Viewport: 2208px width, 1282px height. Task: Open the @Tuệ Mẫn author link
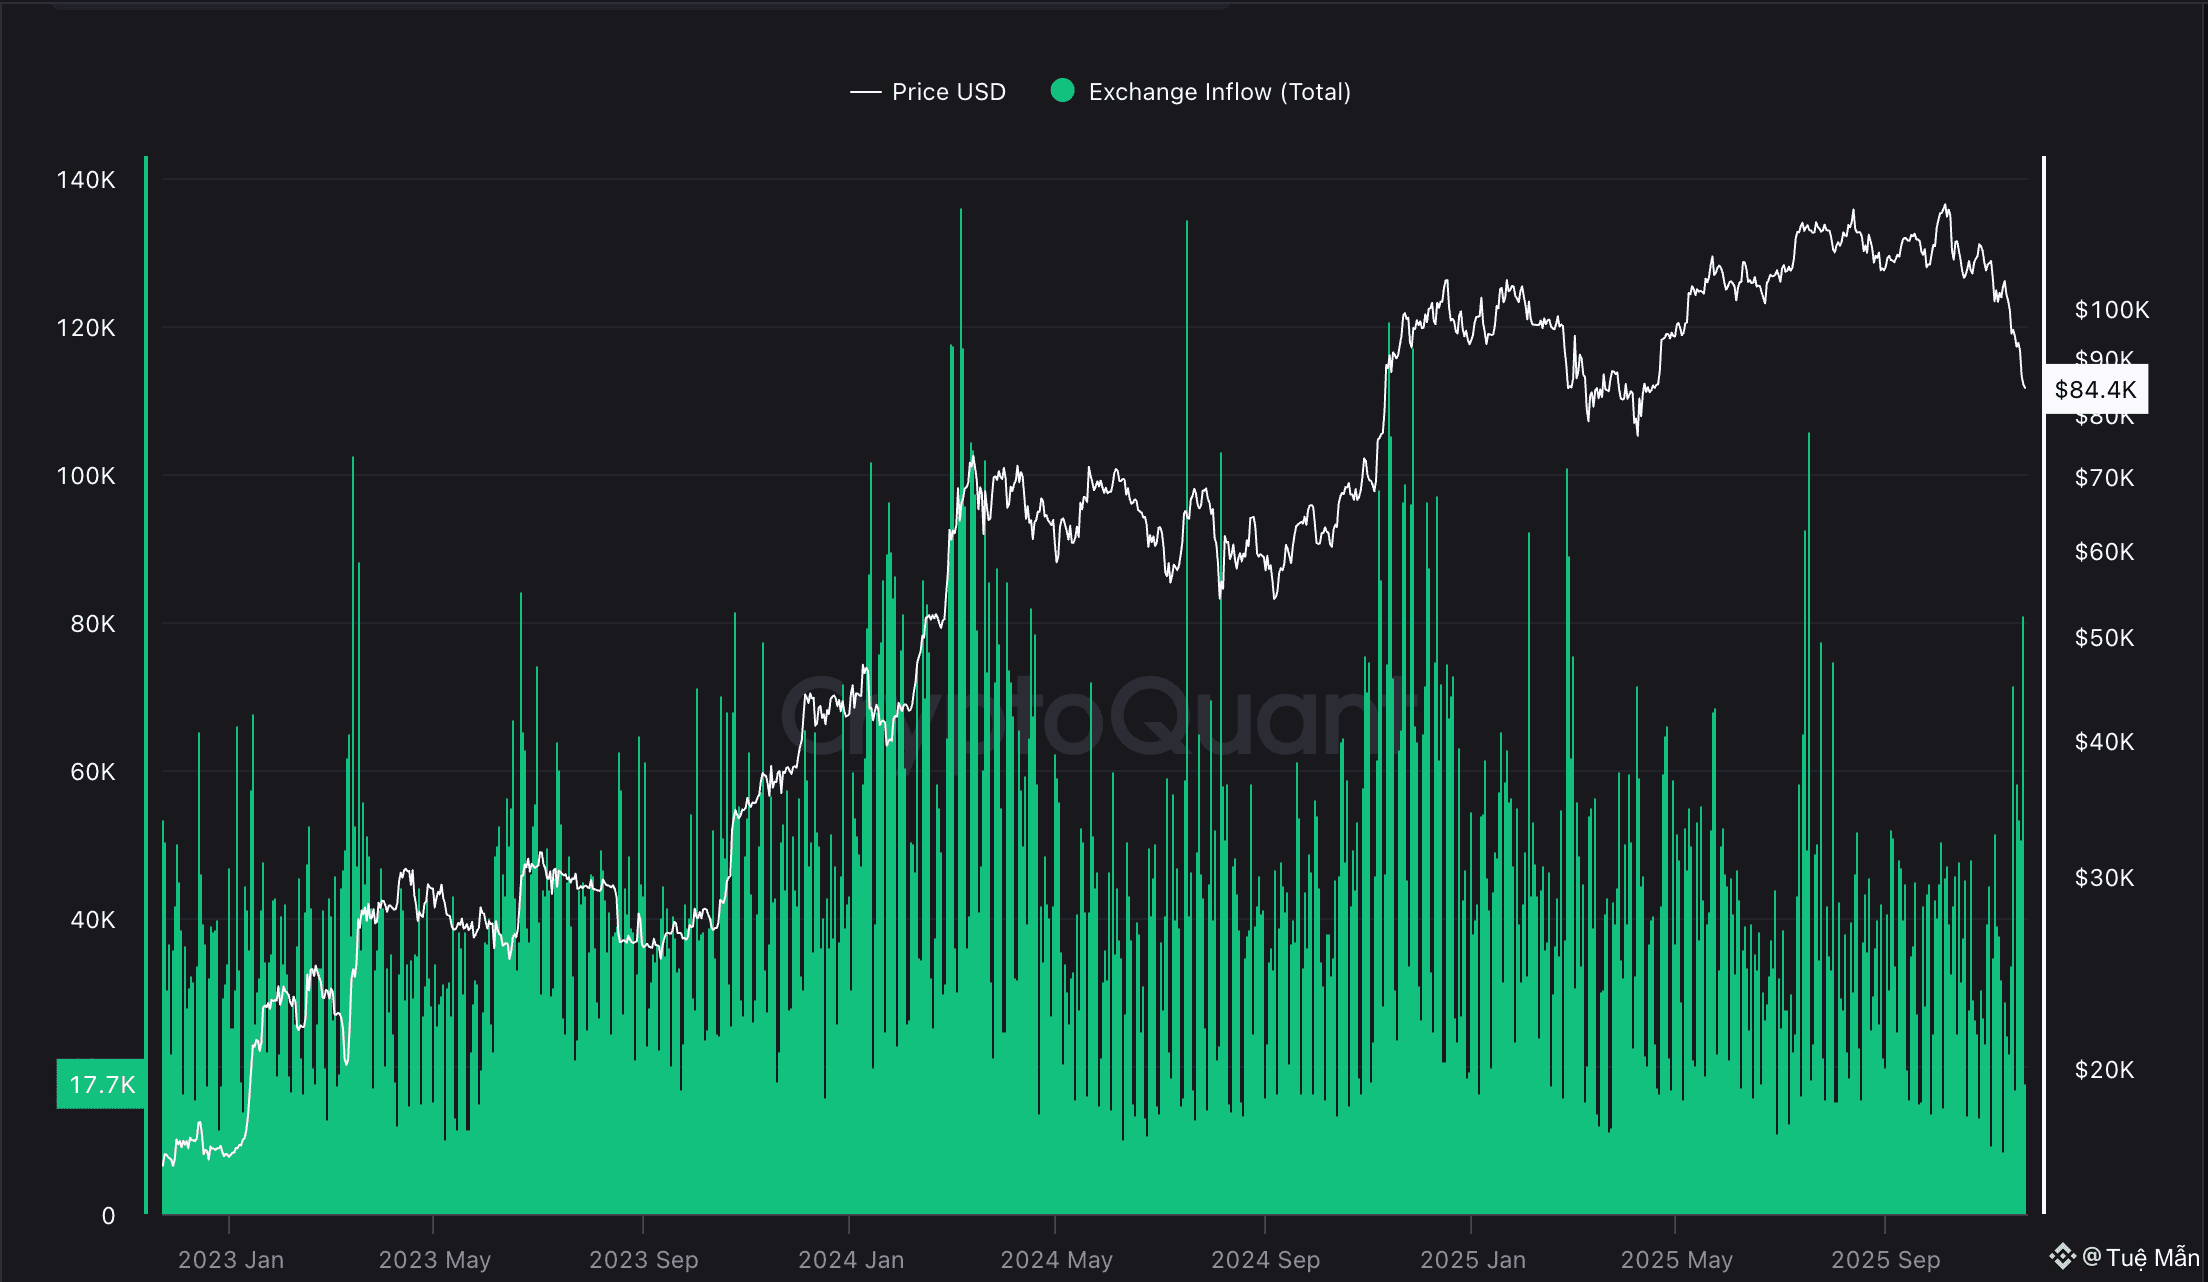[2141, 1257]
